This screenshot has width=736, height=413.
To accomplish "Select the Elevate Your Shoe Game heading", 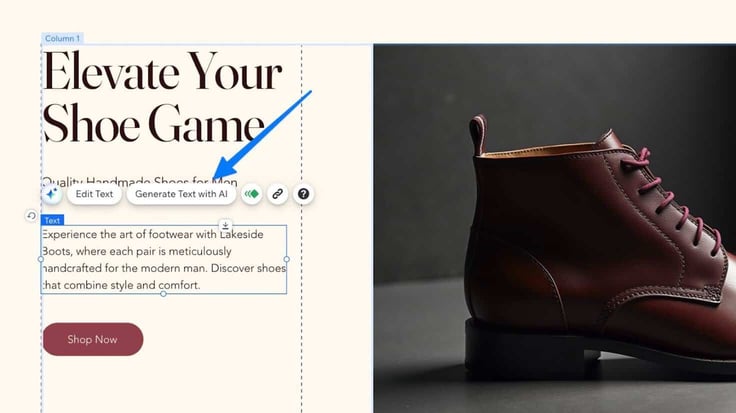I will tap(162, 98).
